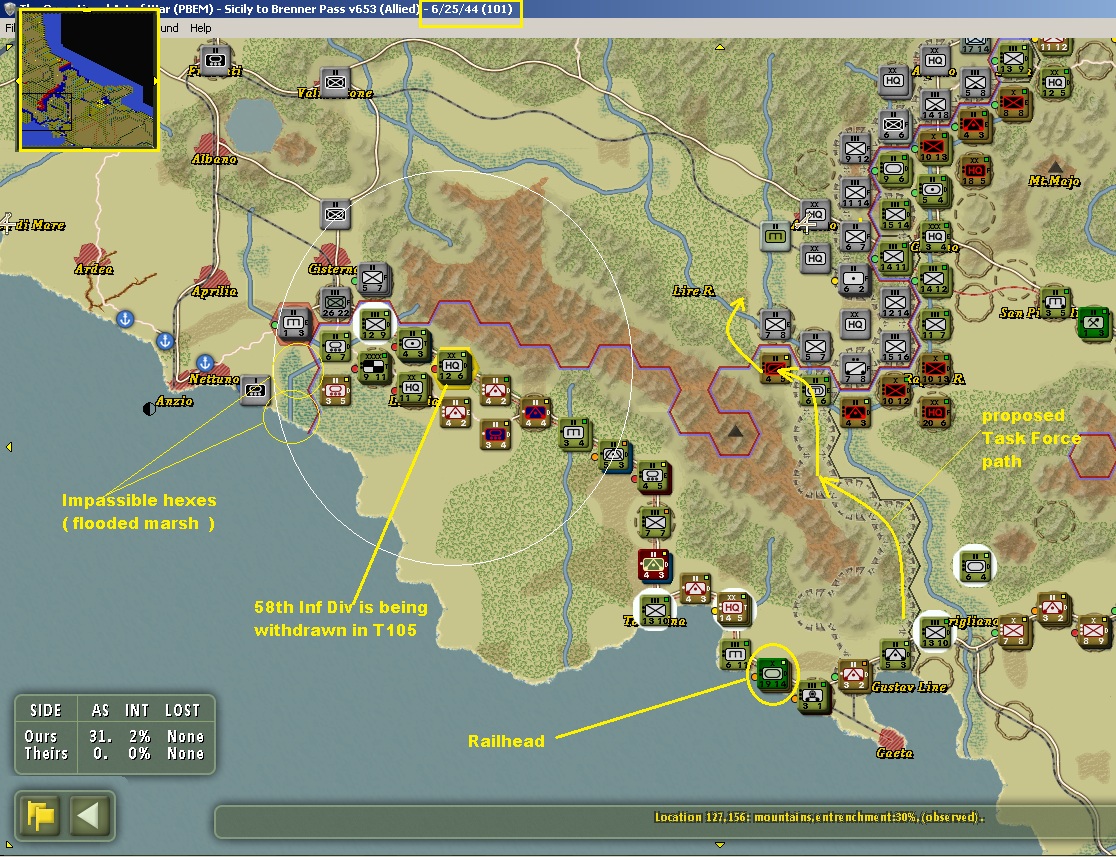The image size is (1116, 857).
Task: Select the bright green 19 14 railhead unit
Action: [773, 674]
